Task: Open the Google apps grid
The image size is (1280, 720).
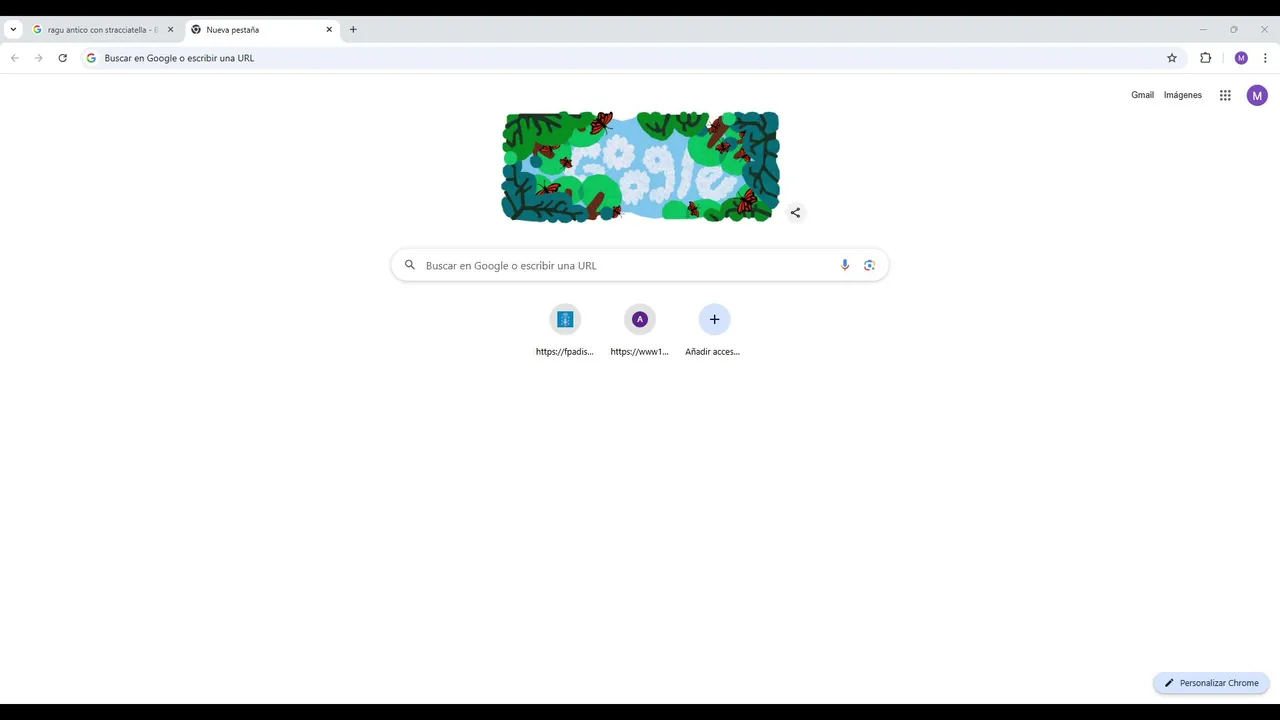Action: [x=1225, y=96]
